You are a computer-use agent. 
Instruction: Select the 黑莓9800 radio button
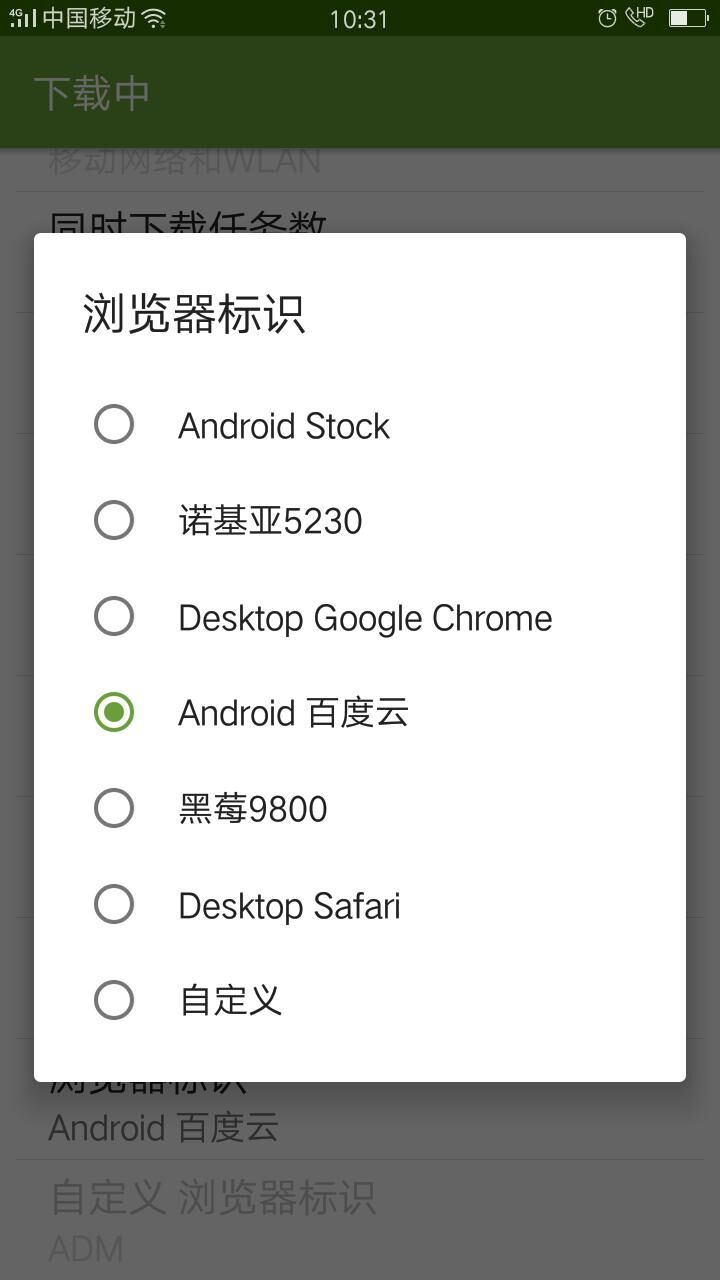tap(114, 808)
